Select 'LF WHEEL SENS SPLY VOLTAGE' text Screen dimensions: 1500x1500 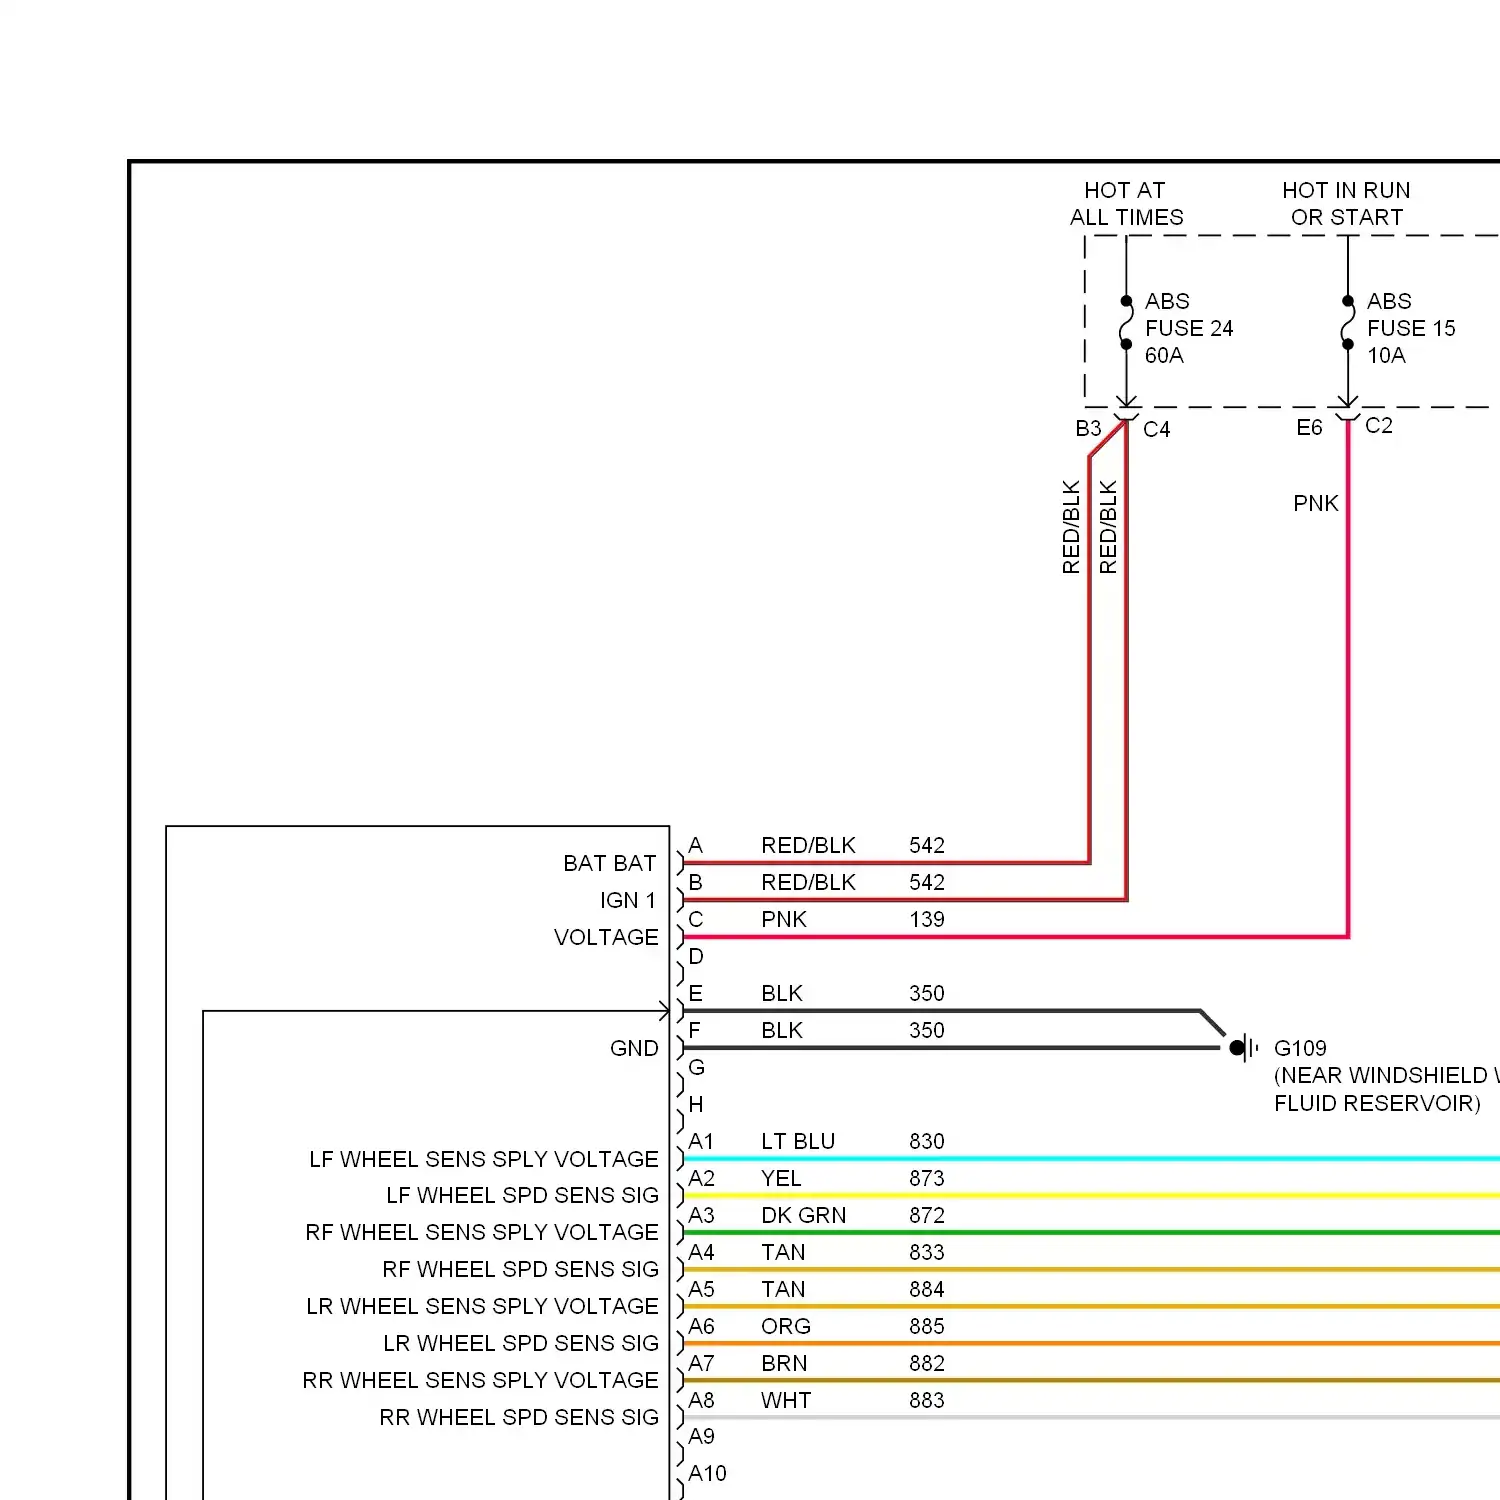(483, 1159)
